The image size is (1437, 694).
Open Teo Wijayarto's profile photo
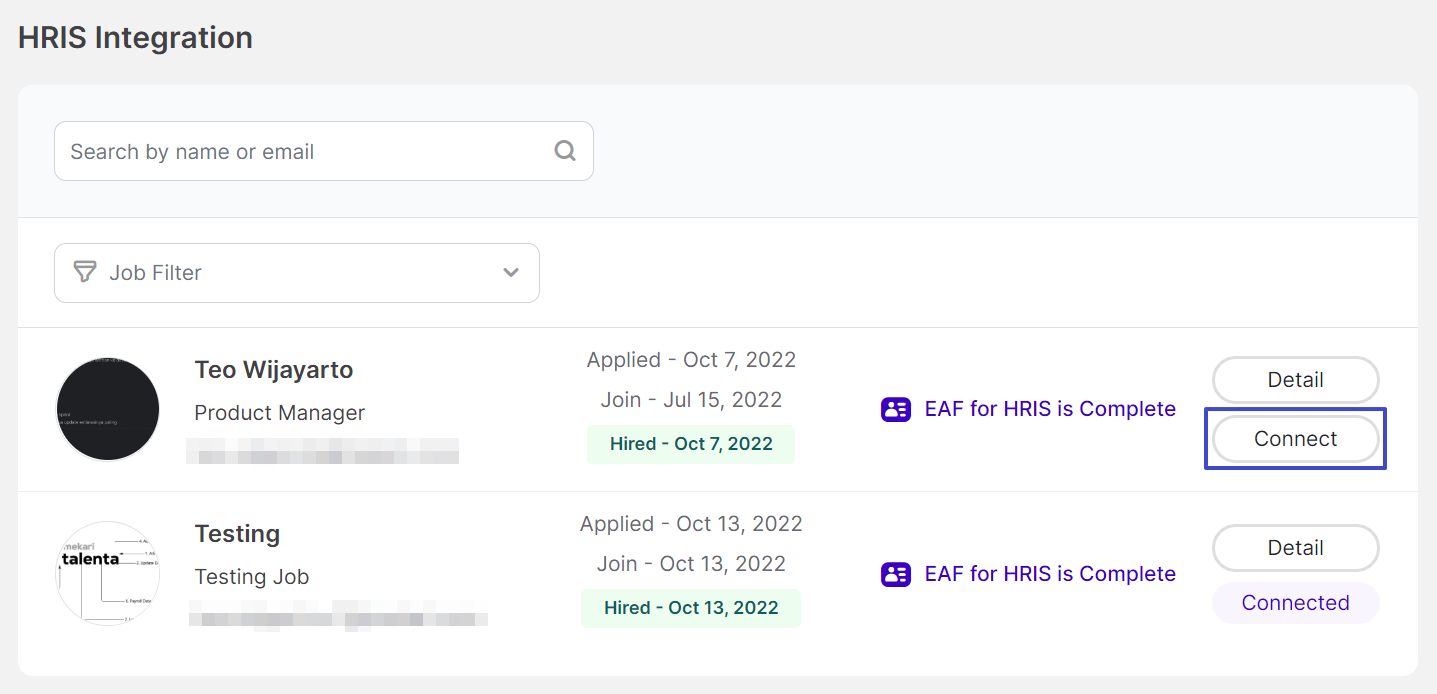coord(108,409)
